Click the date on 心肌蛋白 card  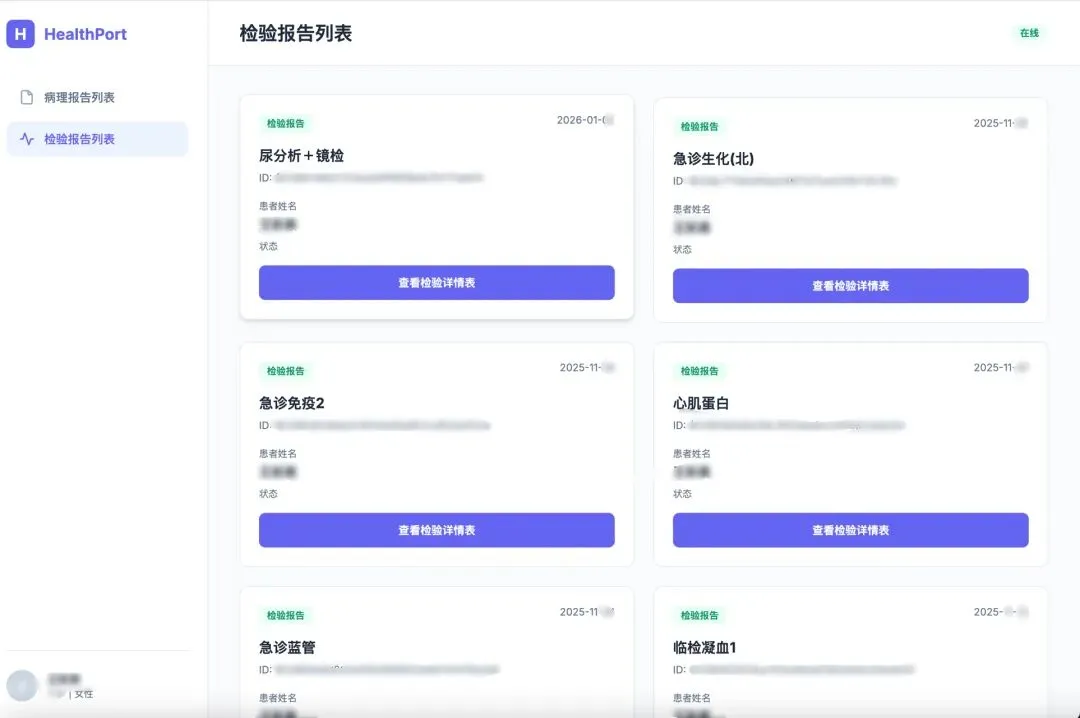pos(1001,367)
